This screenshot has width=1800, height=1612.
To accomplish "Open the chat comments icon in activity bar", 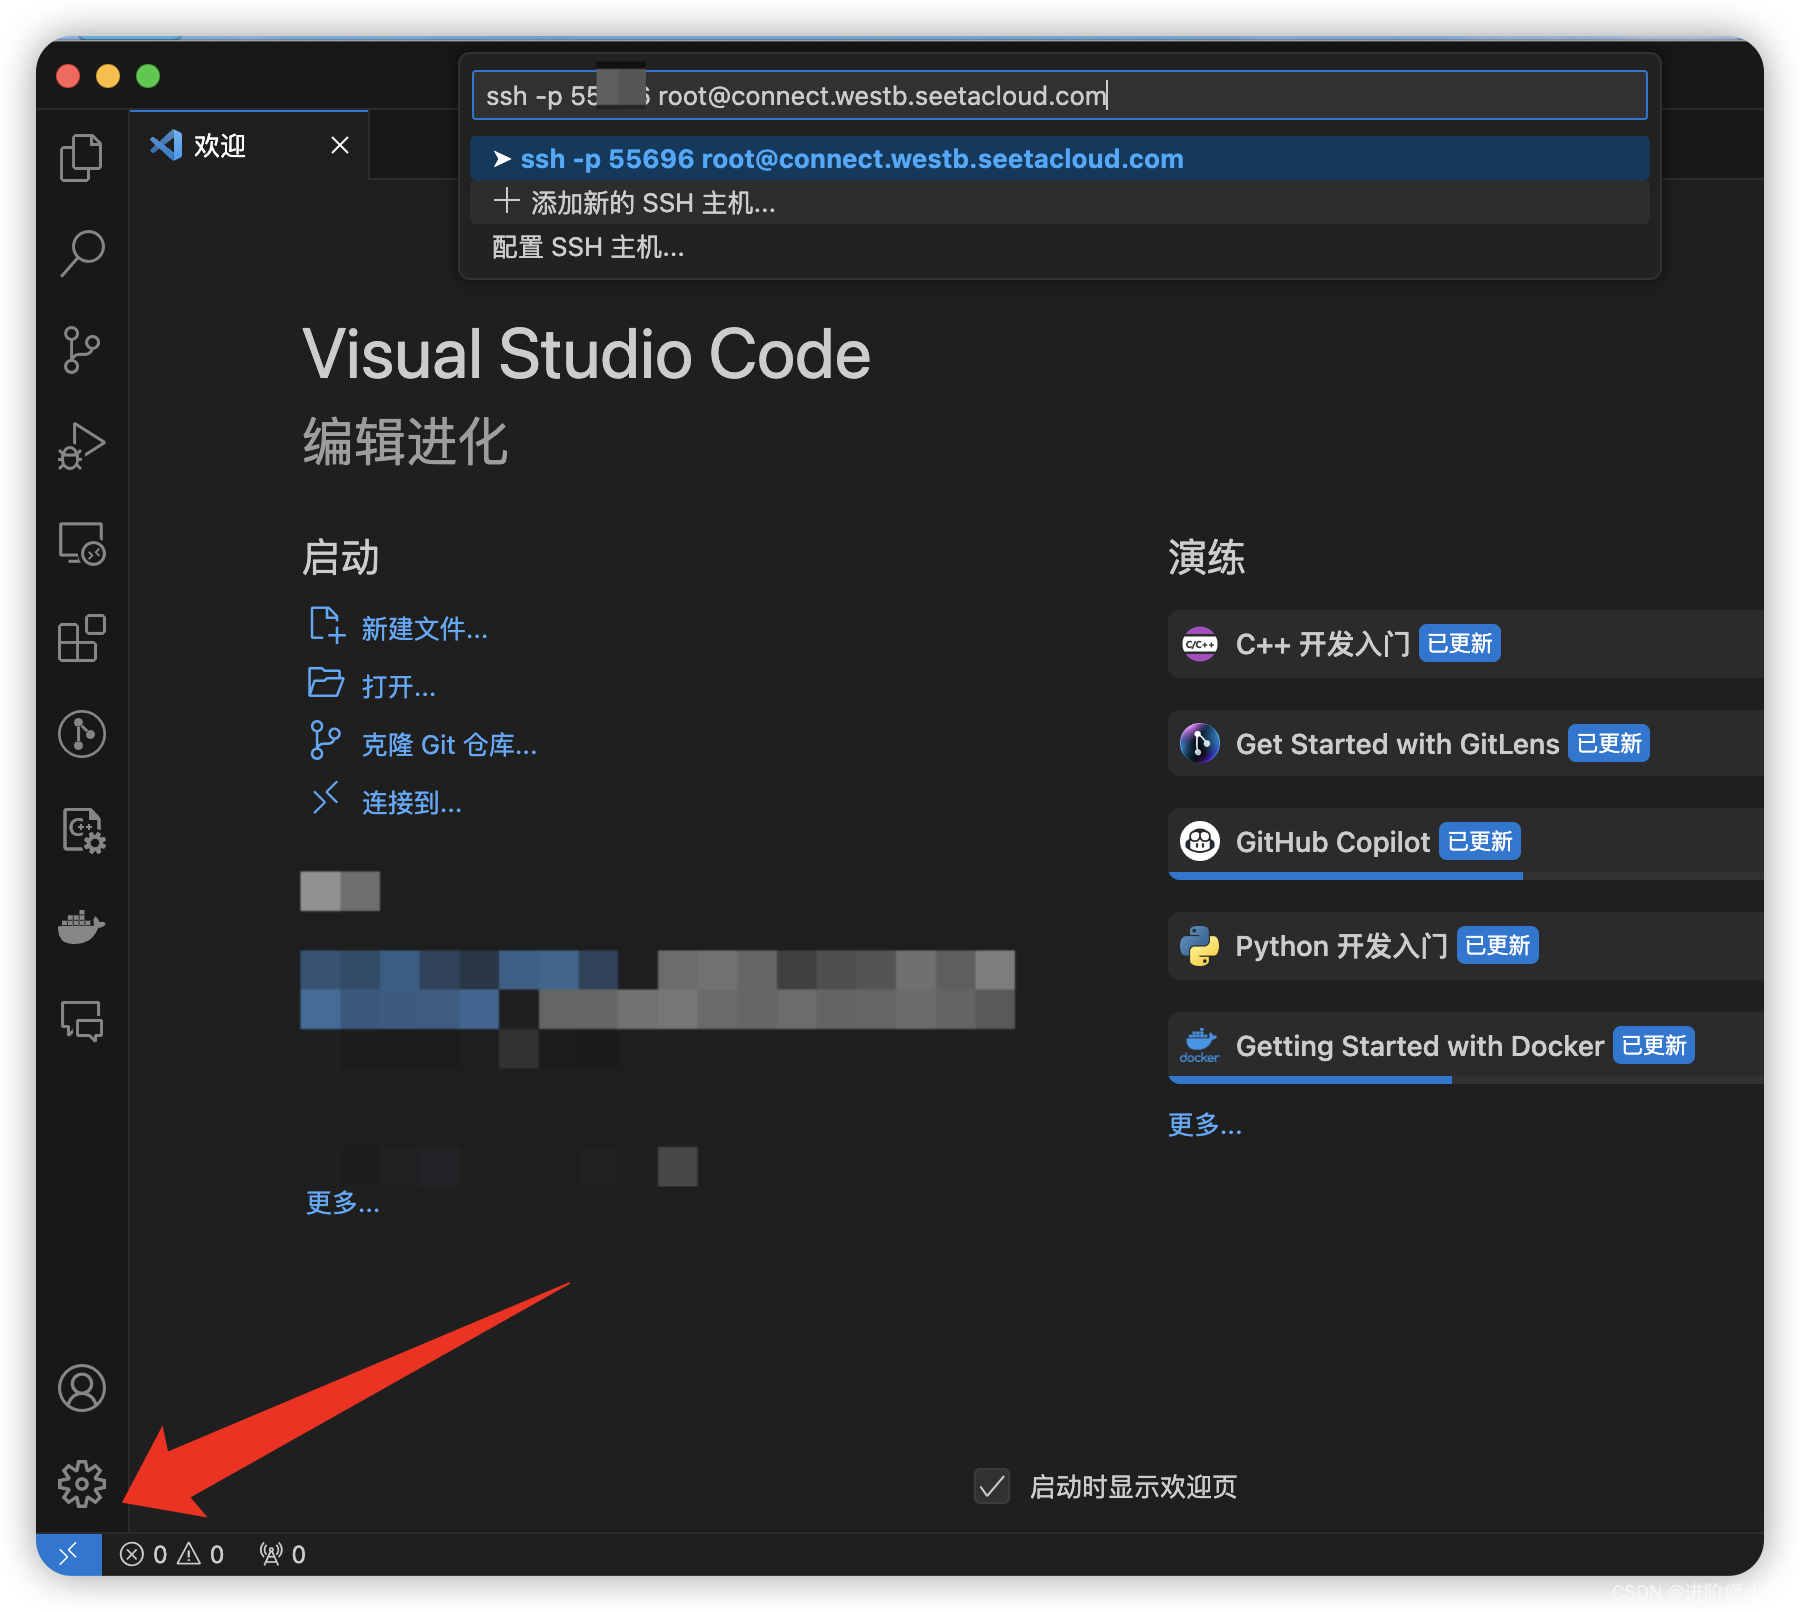I will (82, 1021).
